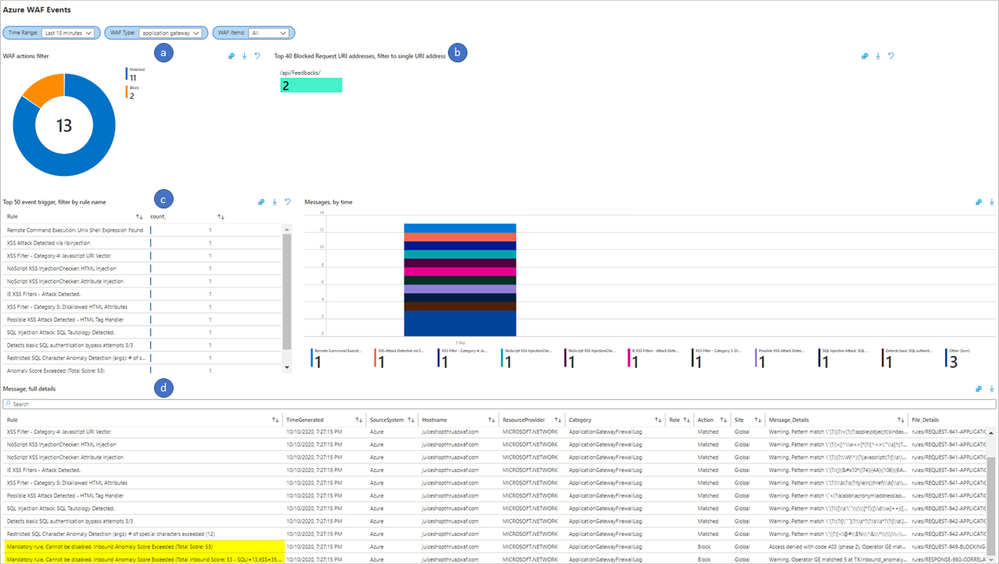The height and width of the screenshot is (564, 999).
Task: Select 'NoScript XSS InjectionChecker: HTML Injection' trigger row
Action: 141,268
